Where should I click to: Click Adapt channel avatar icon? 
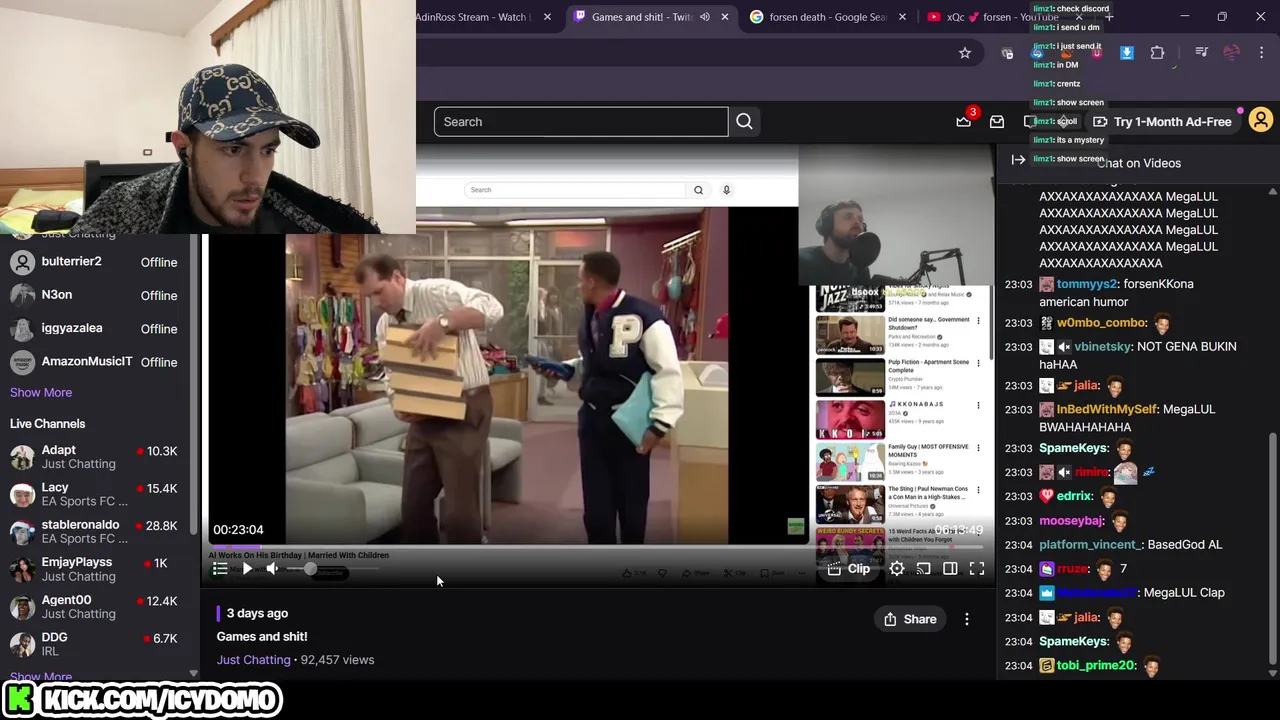22,457
